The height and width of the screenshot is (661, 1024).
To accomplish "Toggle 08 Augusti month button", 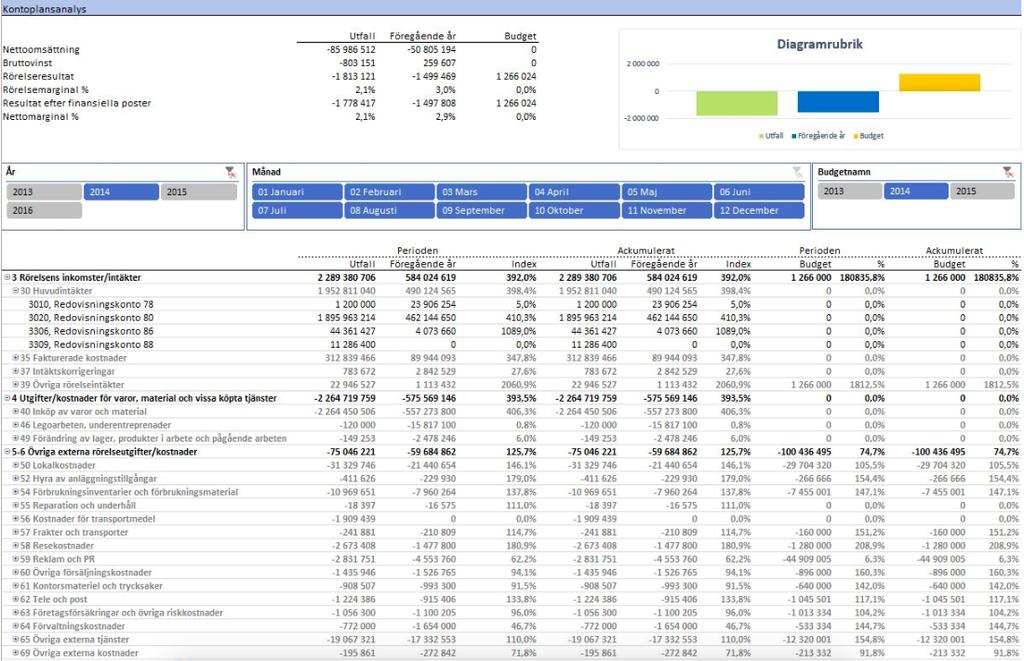I will [x=389, y=210].
